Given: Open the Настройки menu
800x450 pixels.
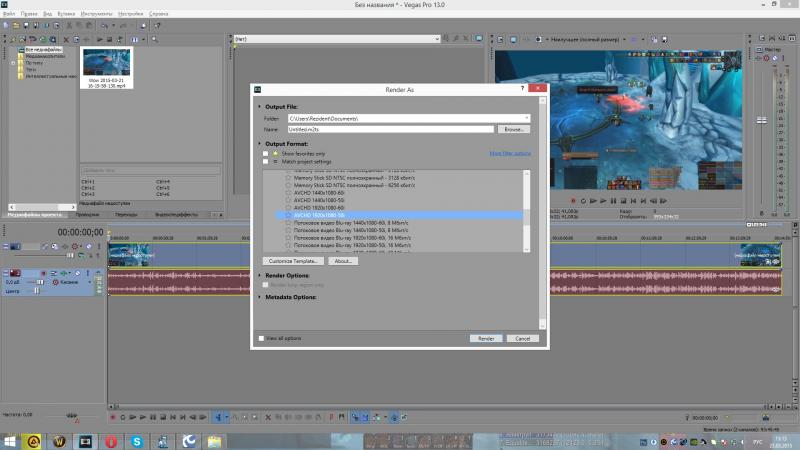Looking at the screenshot, I should coord(131,14).
